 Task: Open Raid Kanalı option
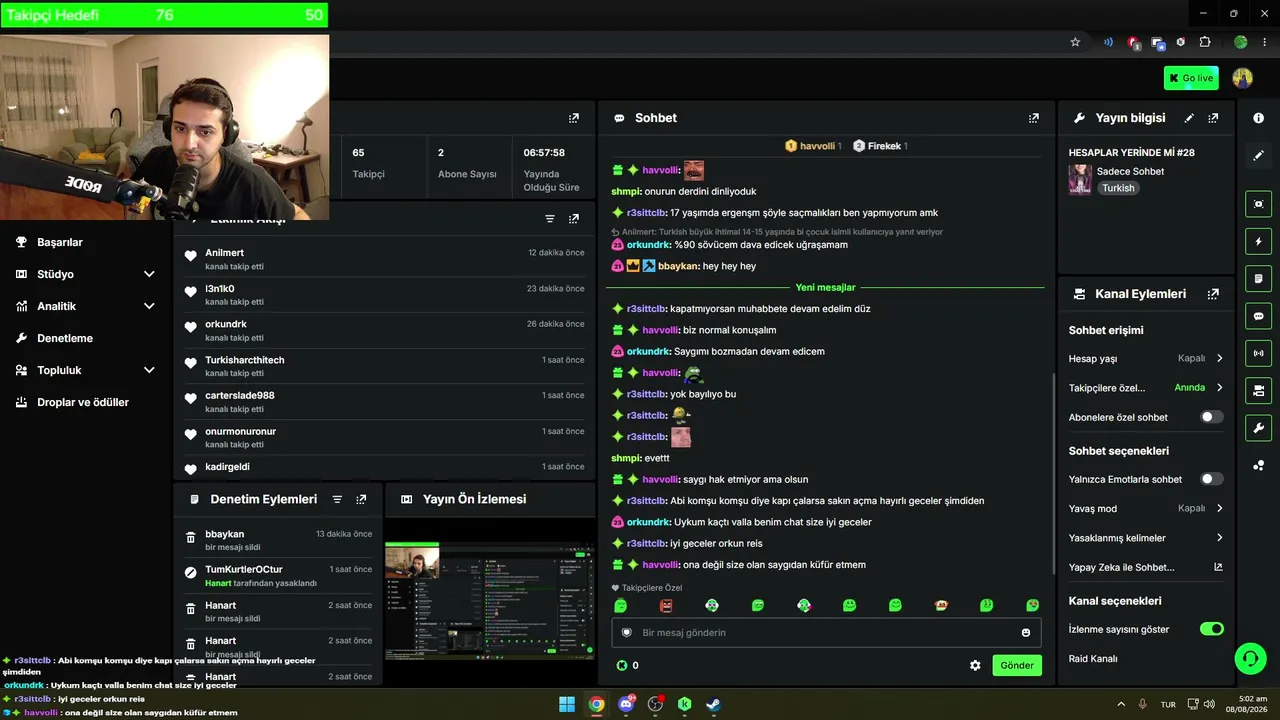[1093, 658]
